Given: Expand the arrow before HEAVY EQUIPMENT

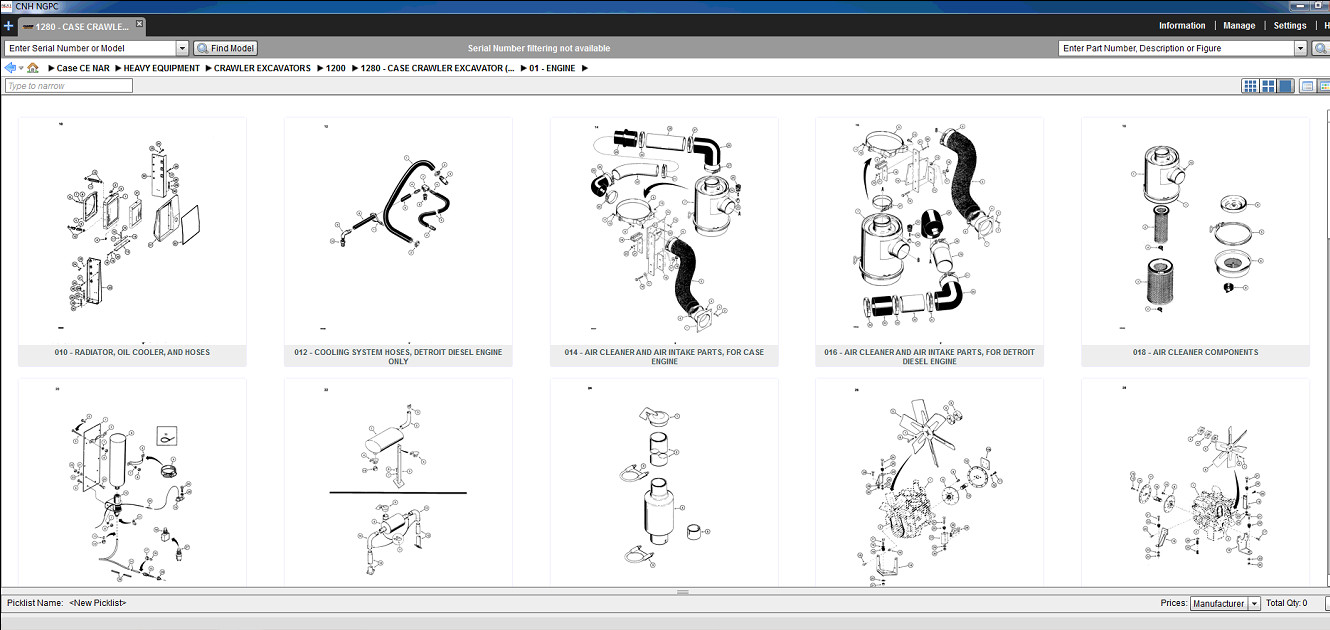Looking at the screenshot, I should point(117,68).
